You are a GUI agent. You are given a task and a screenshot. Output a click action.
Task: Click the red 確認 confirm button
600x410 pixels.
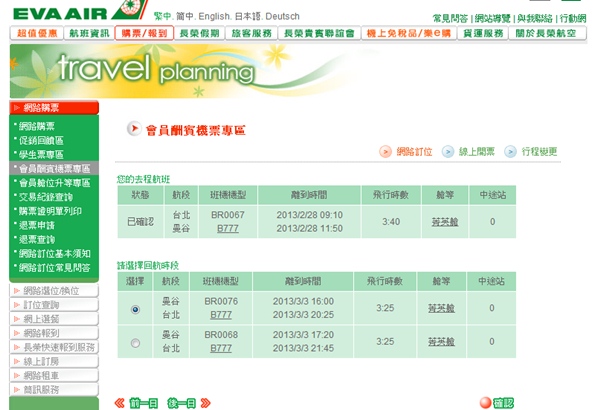point(497,403)
